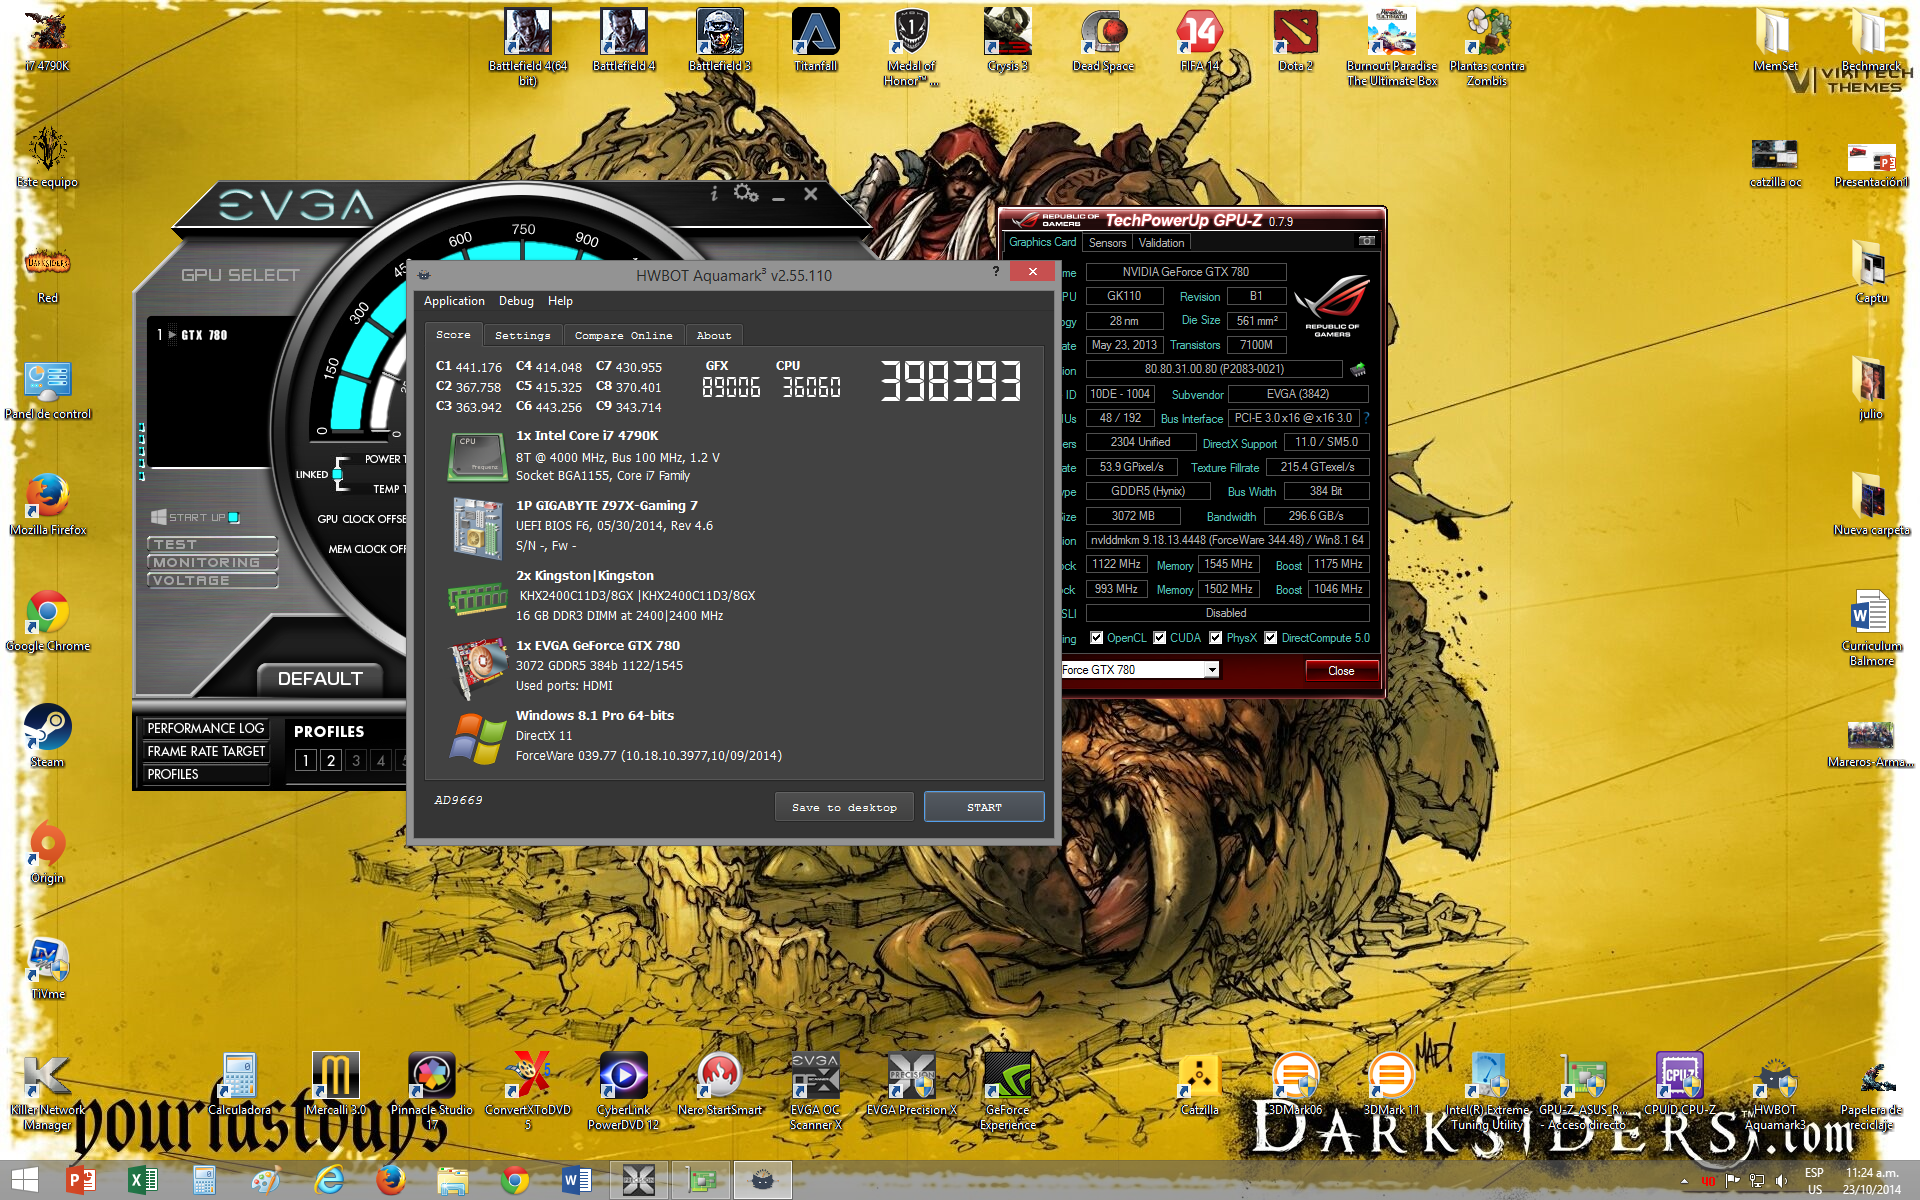Click the graphics card icon in Aquamark
Image resolution: width=1920 pixels, height=1200 pixels.
coord(477,667)
